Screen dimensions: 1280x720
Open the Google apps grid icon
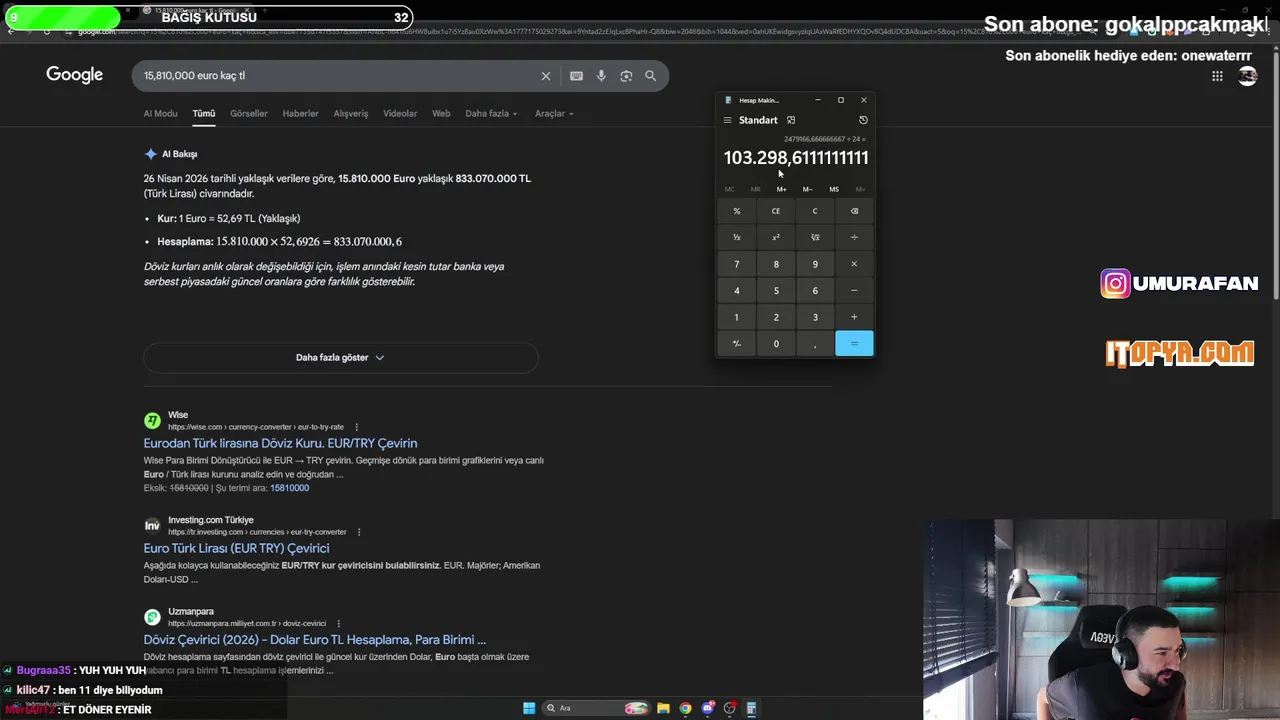[x=1217, y=75]
